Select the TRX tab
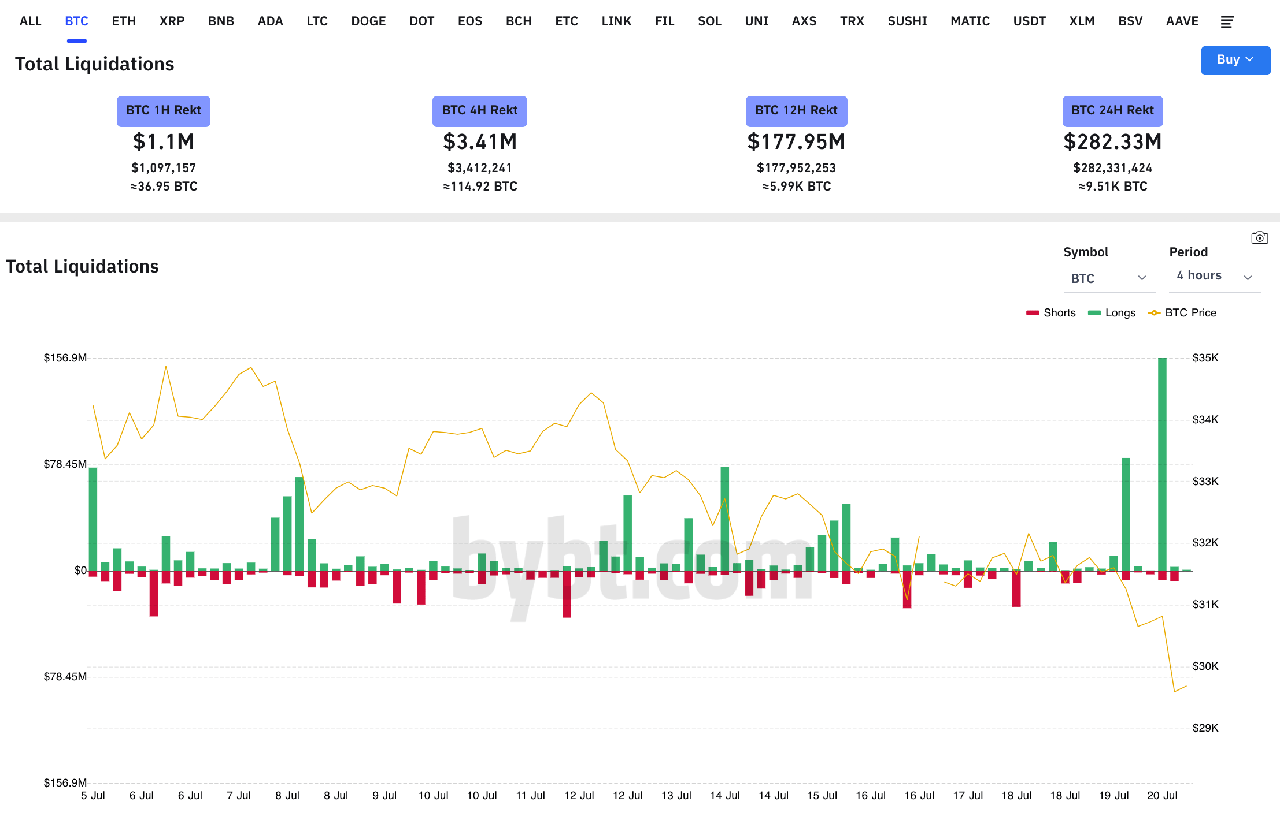Screen dimensions: 1280x820 (x=853, y=21)
